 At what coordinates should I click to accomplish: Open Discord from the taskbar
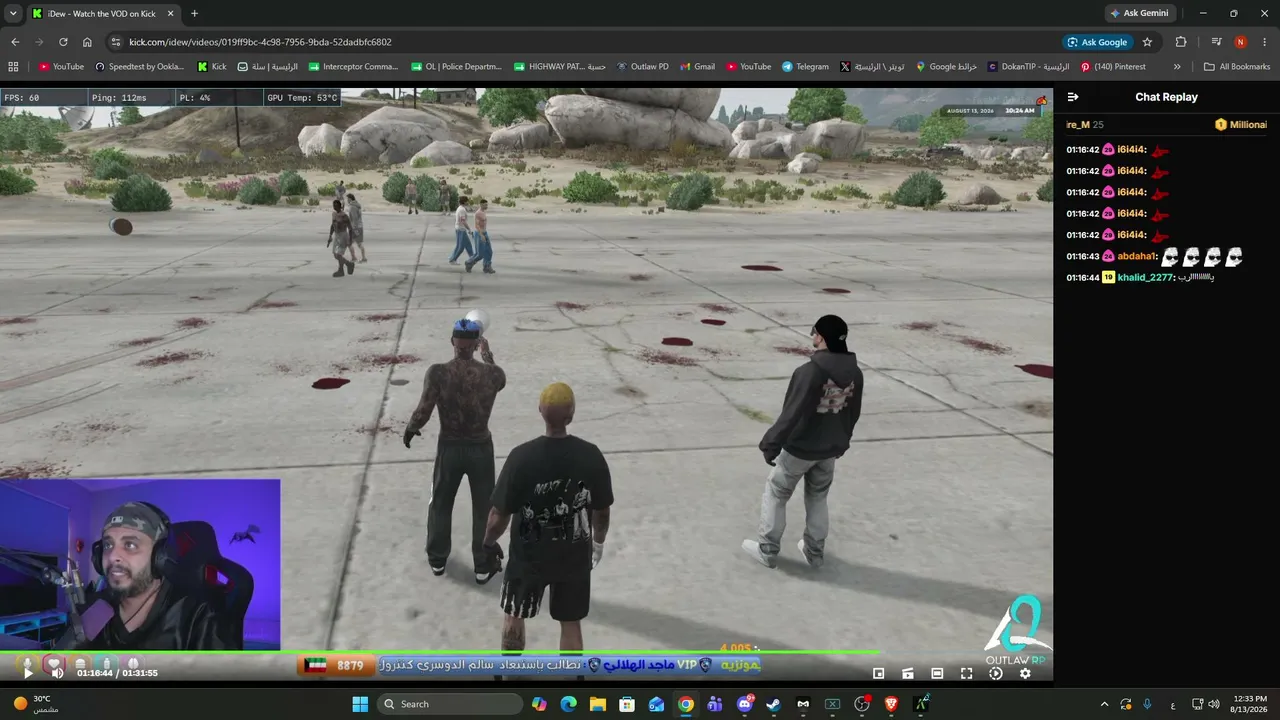tap(745, 704)
